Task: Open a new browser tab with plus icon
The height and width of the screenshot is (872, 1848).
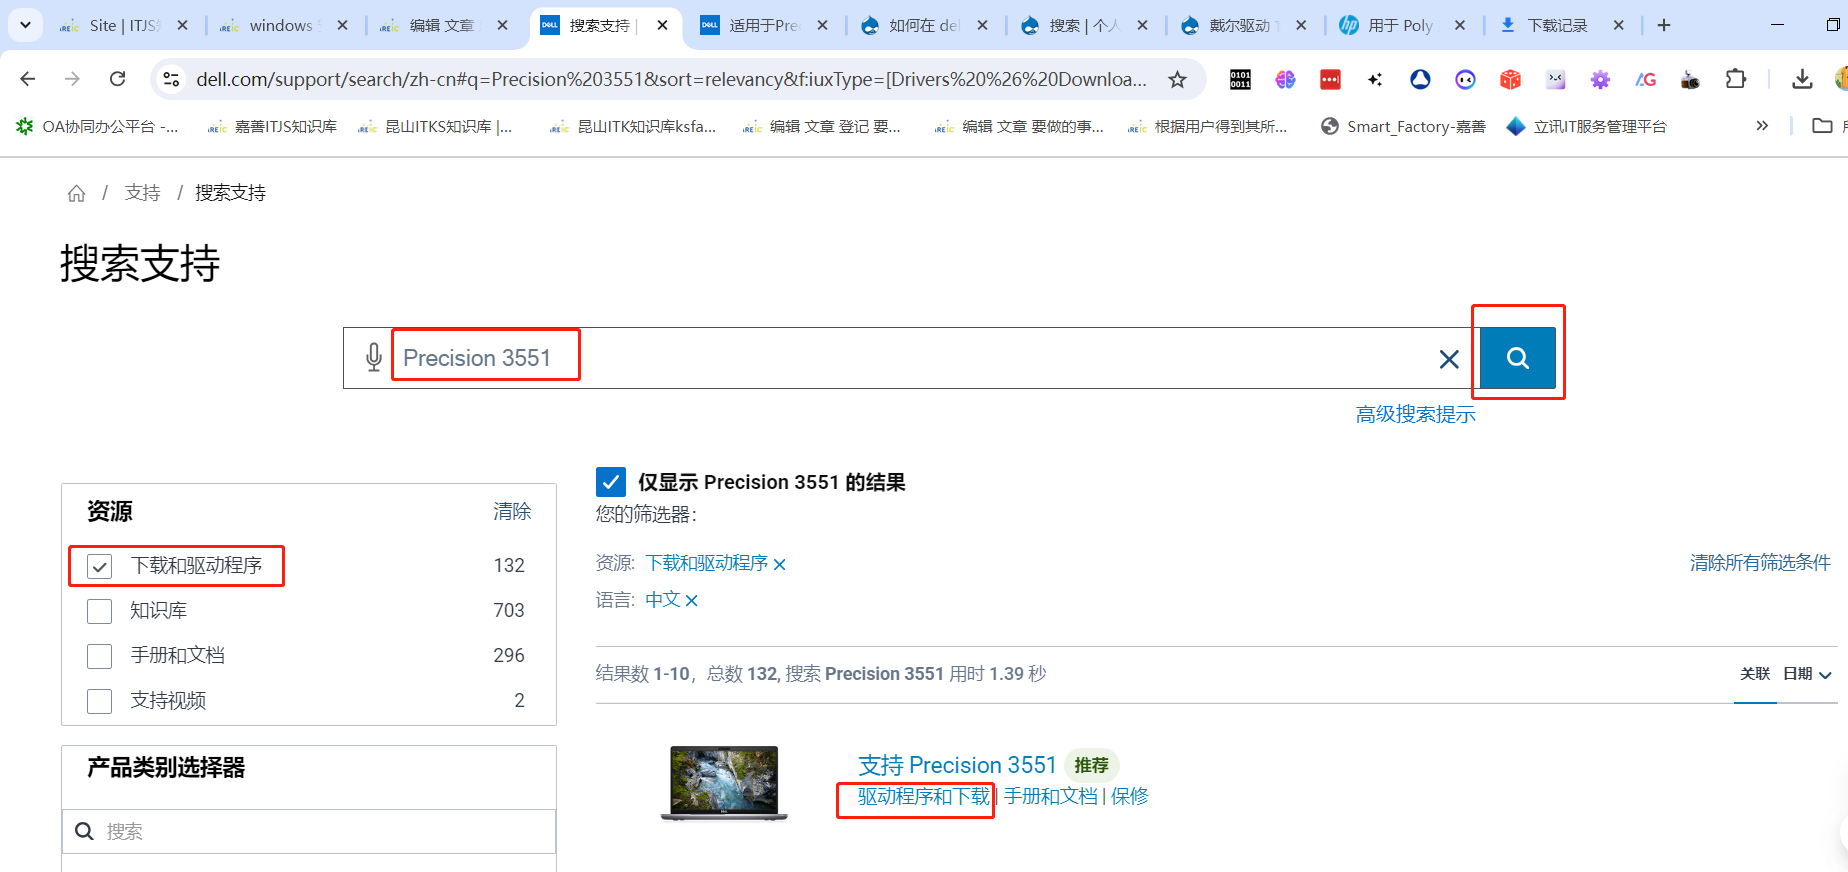Action: (1664, 25)
